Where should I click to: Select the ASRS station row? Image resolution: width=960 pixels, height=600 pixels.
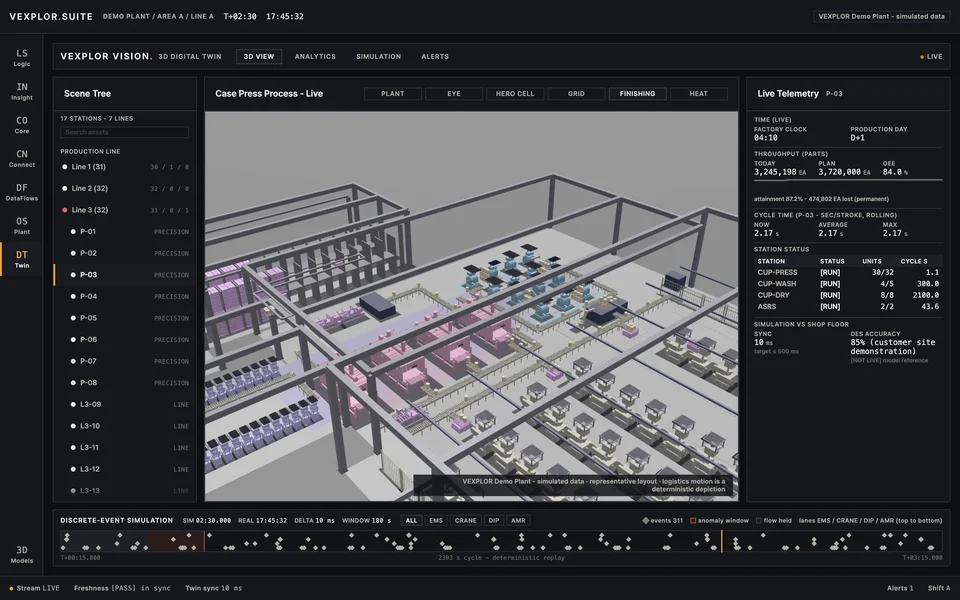point(848,306)
